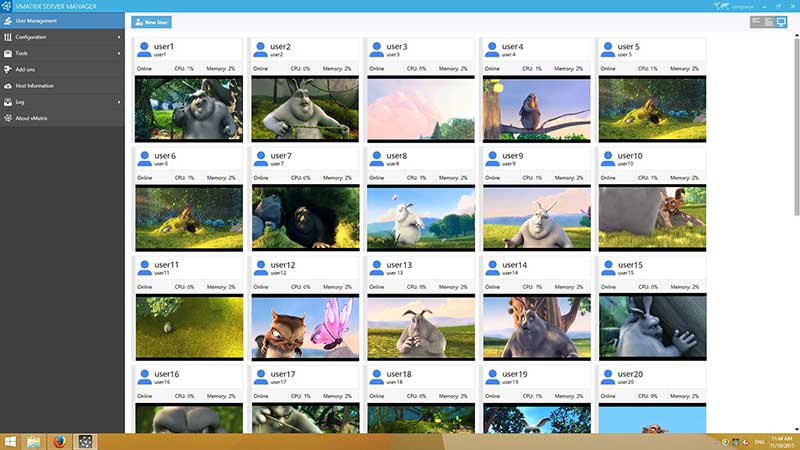The width and height of the screenshot is (800, 450).
Task: Open user4 desktop preview thumbnail
Action: coord(535,108)
